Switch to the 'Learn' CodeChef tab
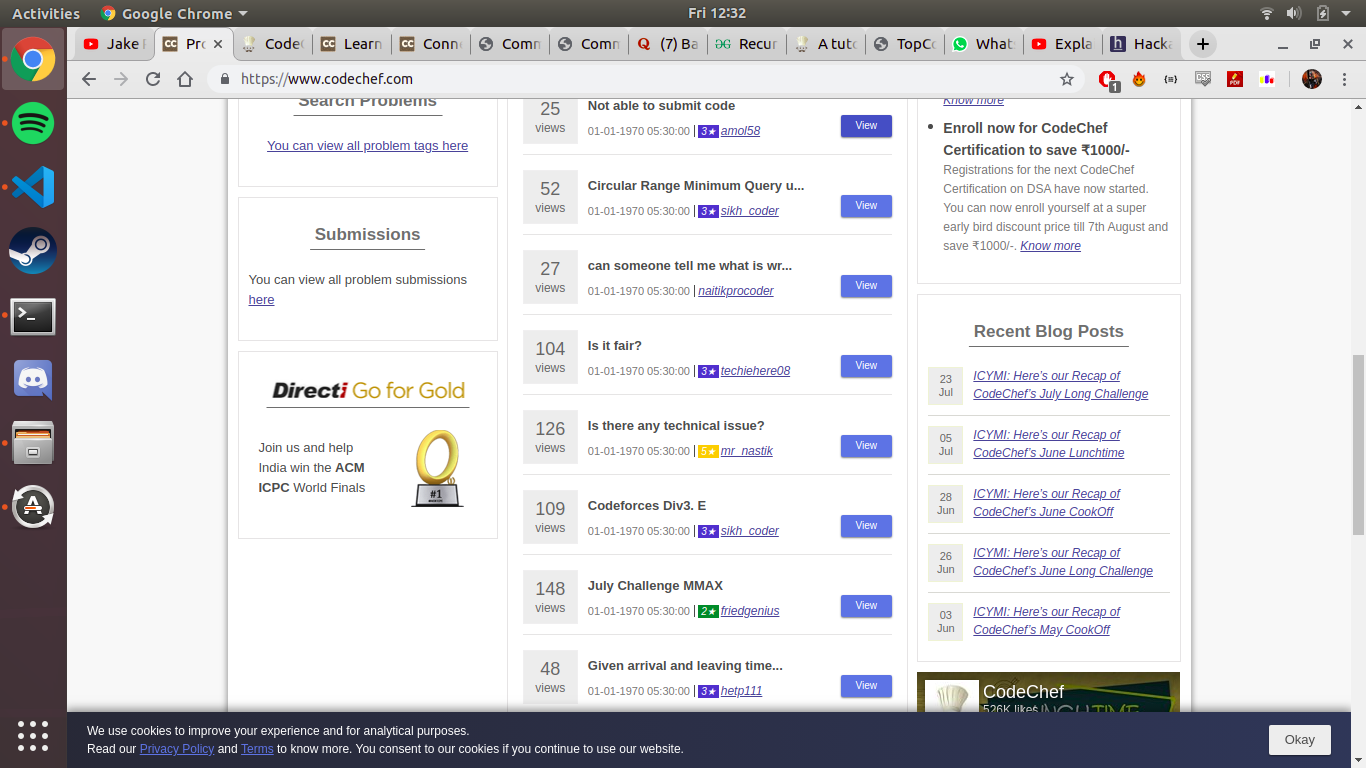Image resolution: width=1366 pixels, height=768 pixels. point(352,44)
